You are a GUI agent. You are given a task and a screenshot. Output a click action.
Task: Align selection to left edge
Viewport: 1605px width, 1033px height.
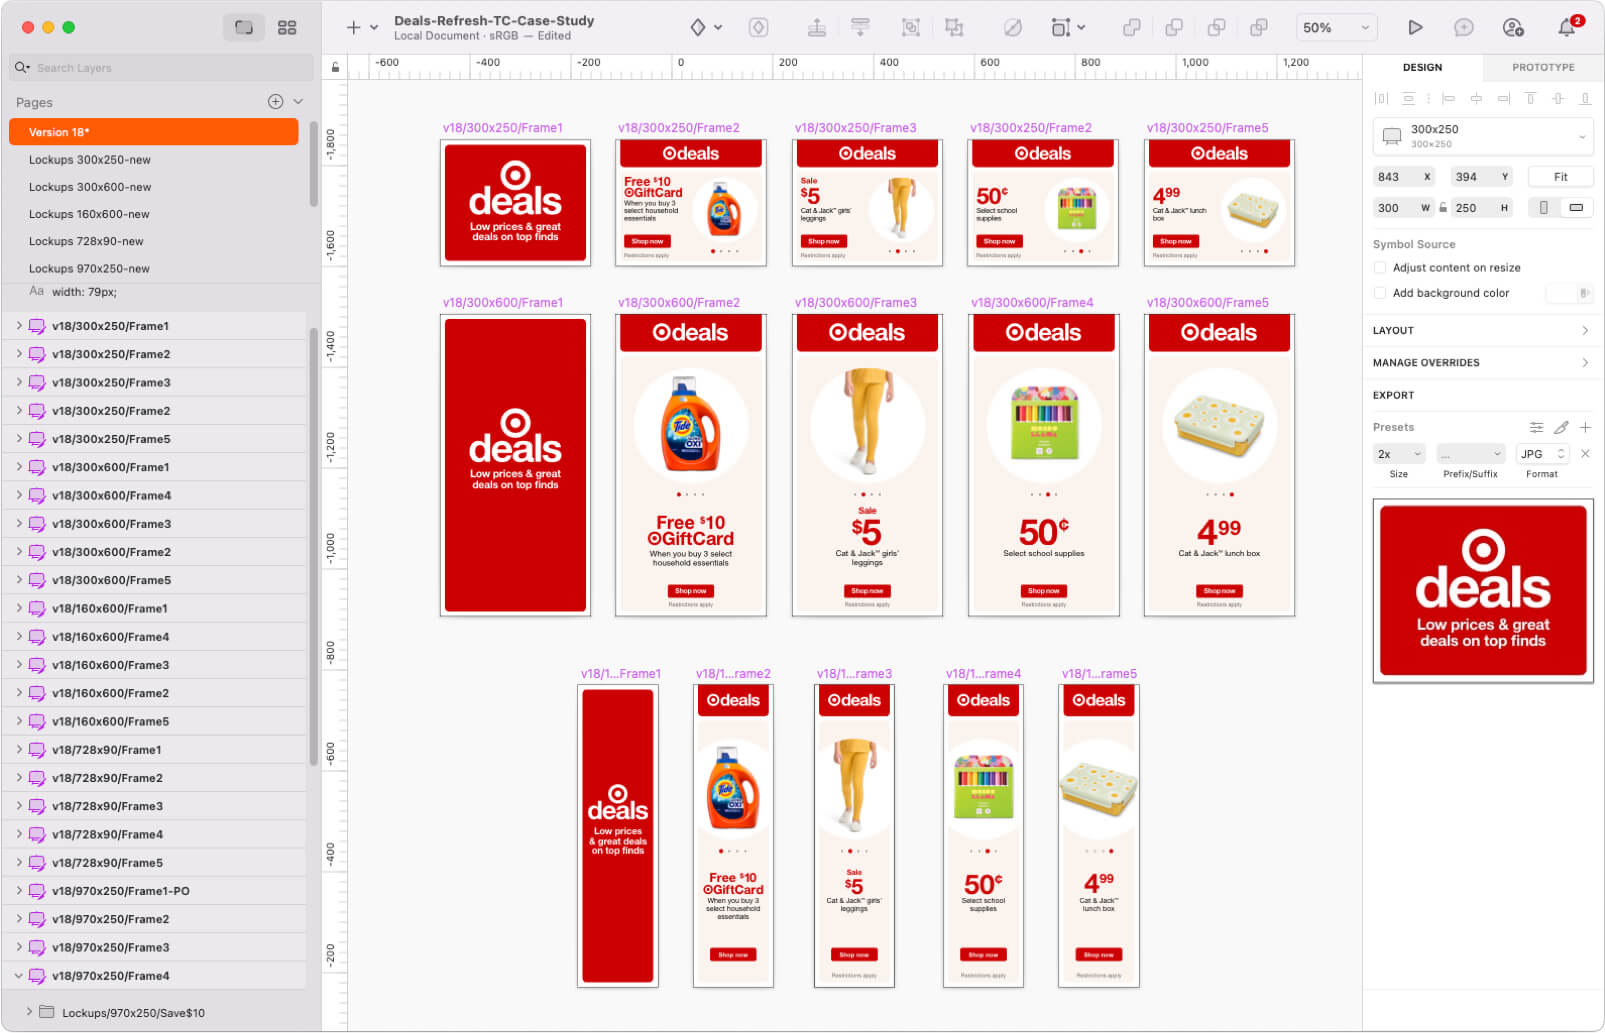(1448, 98)
